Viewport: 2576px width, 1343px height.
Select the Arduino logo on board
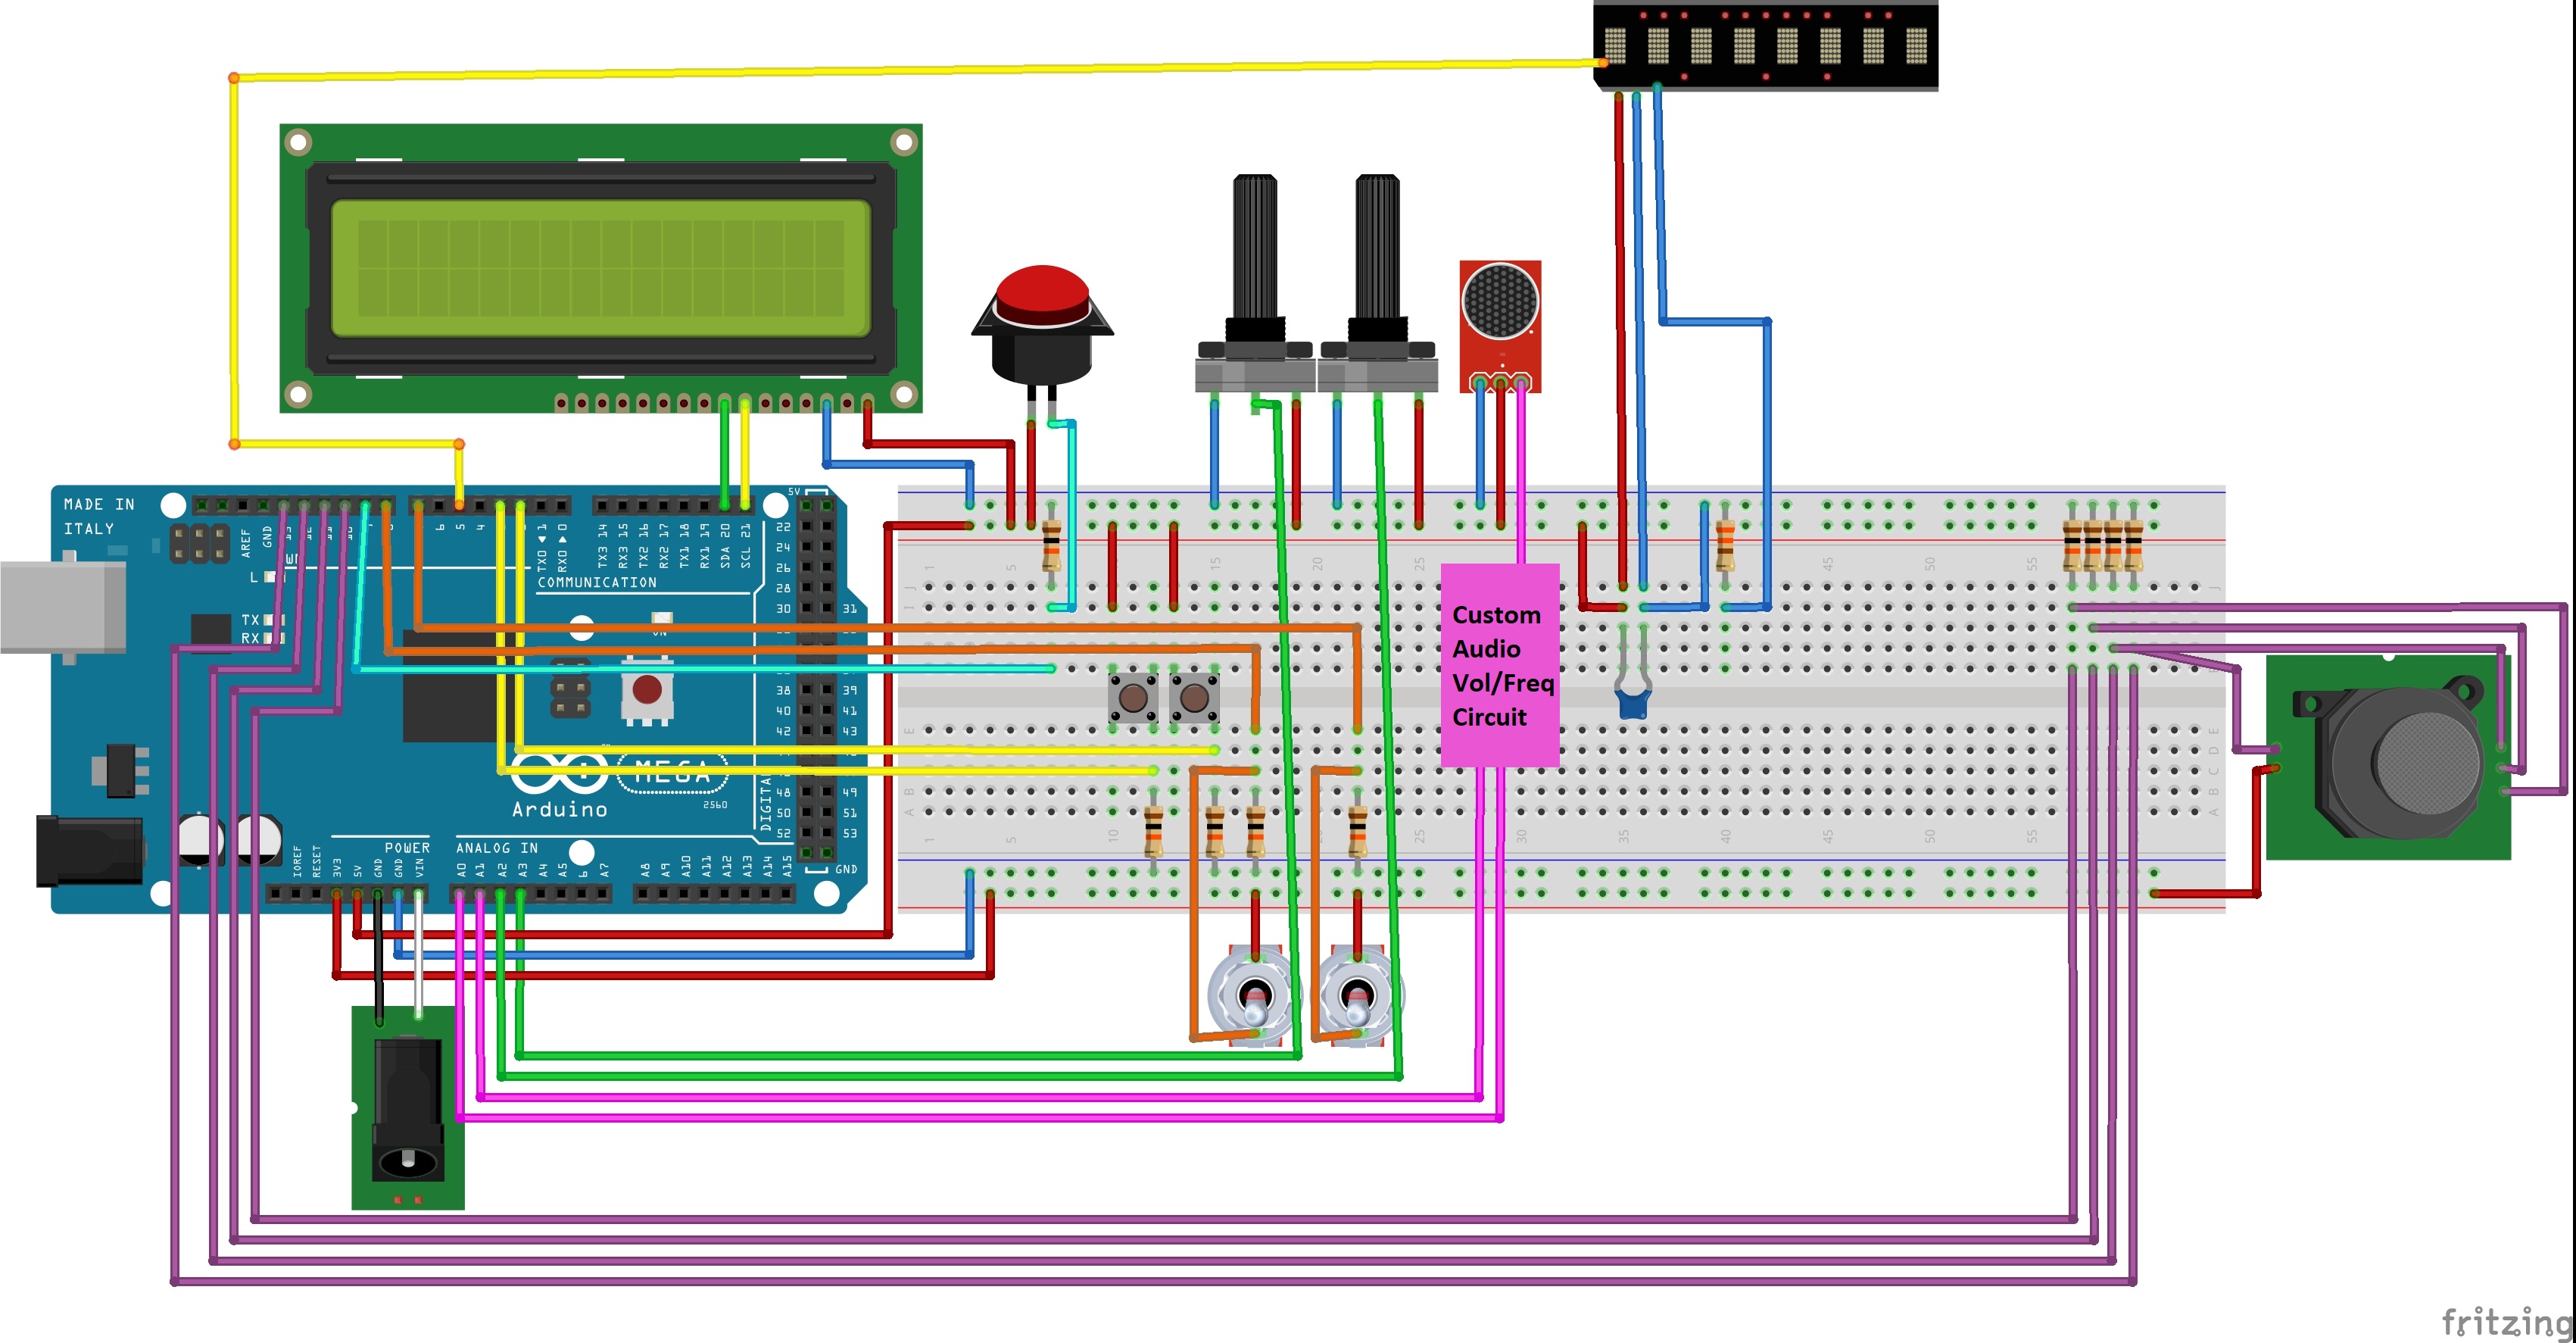560,784
